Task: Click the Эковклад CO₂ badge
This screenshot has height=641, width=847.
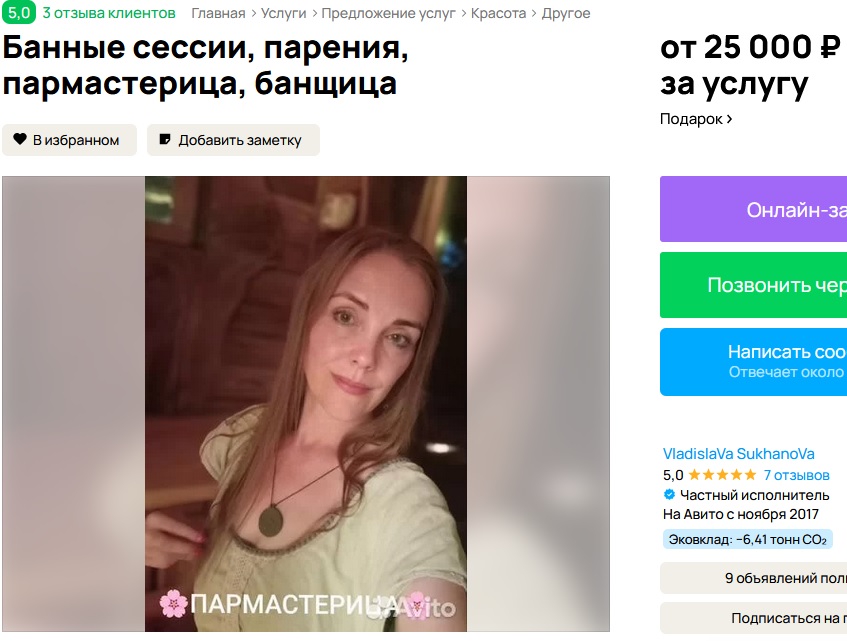Action: [x=748, y=539]
